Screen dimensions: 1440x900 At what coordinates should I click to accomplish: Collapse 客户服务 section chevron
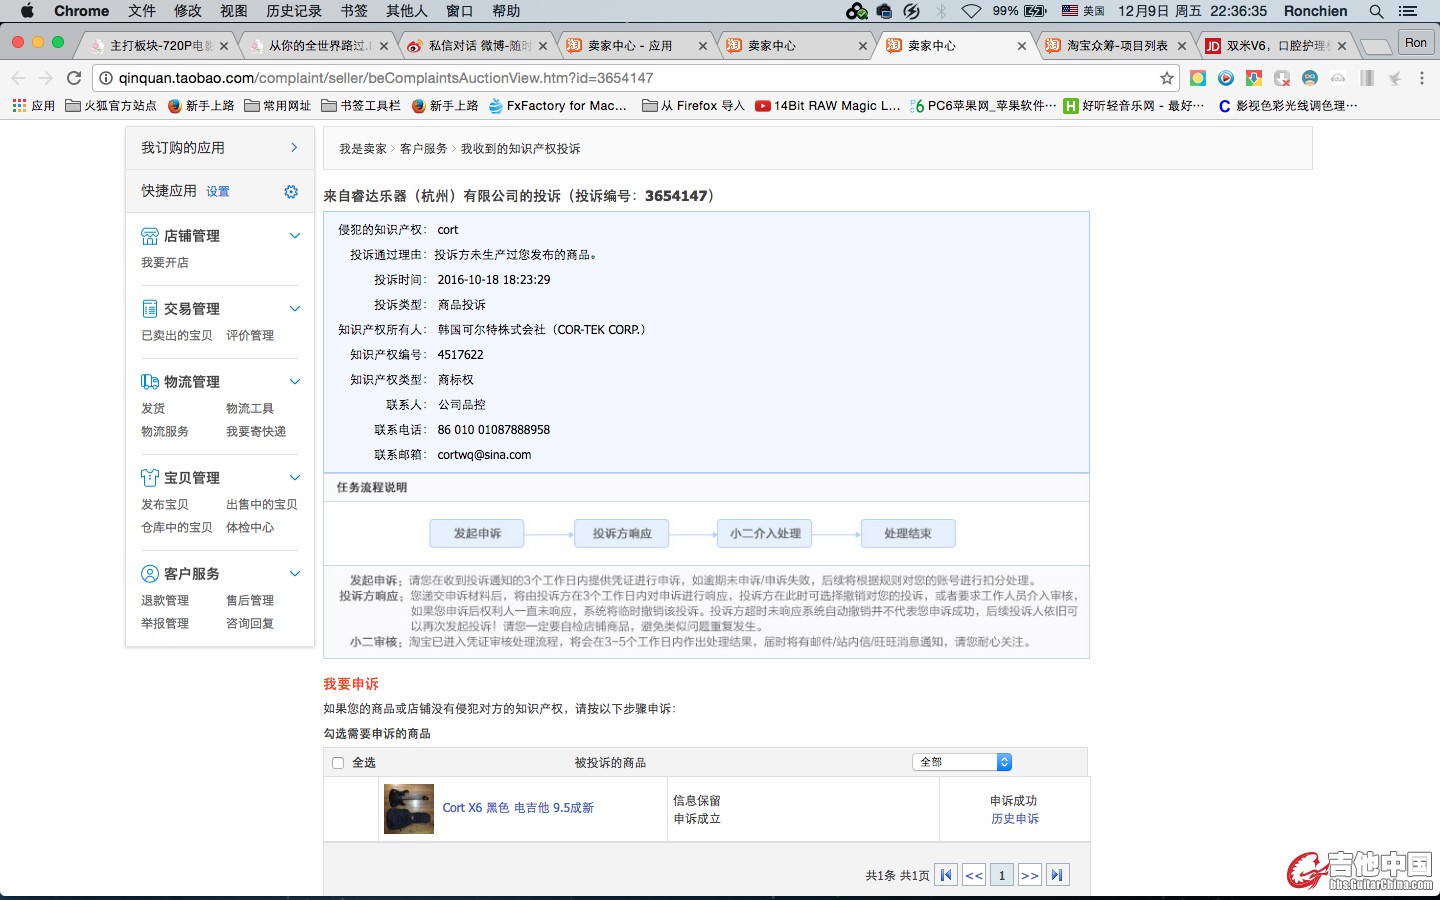click(295, 574)
